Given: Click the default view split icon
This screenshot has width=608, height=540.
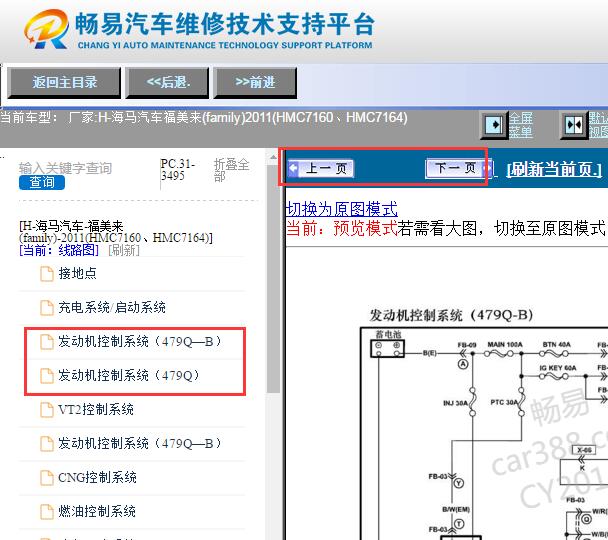Looking at the screenshot, I should [x=574, y=125].
